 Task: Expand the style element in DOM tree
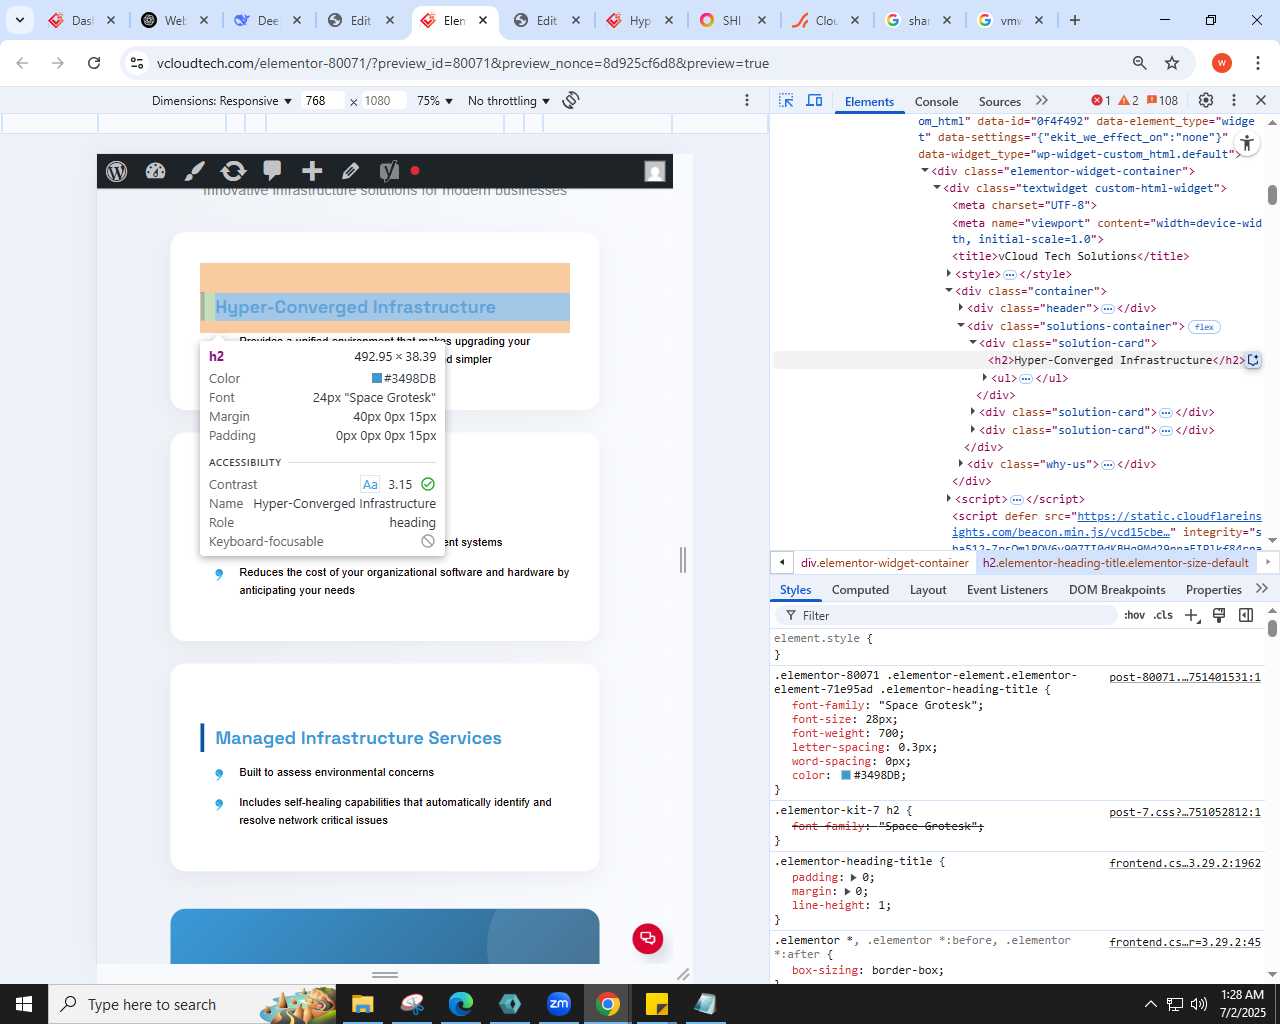(949, 274)
